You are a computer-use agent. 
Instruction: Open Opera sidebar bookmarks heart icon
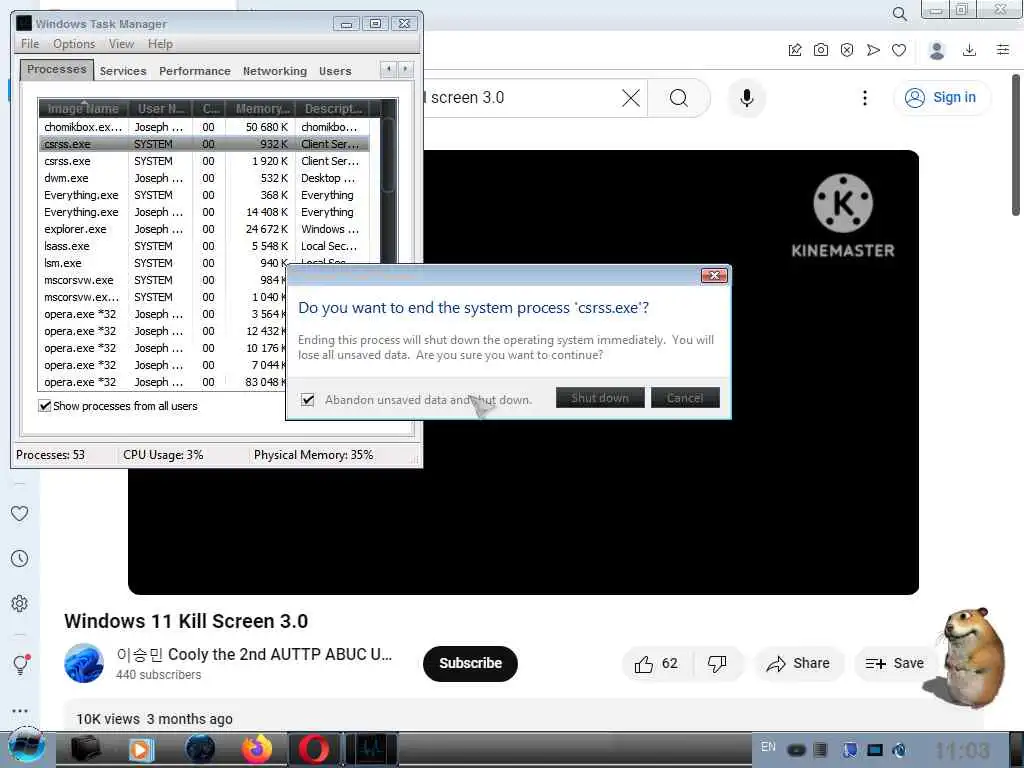point(20,513)
